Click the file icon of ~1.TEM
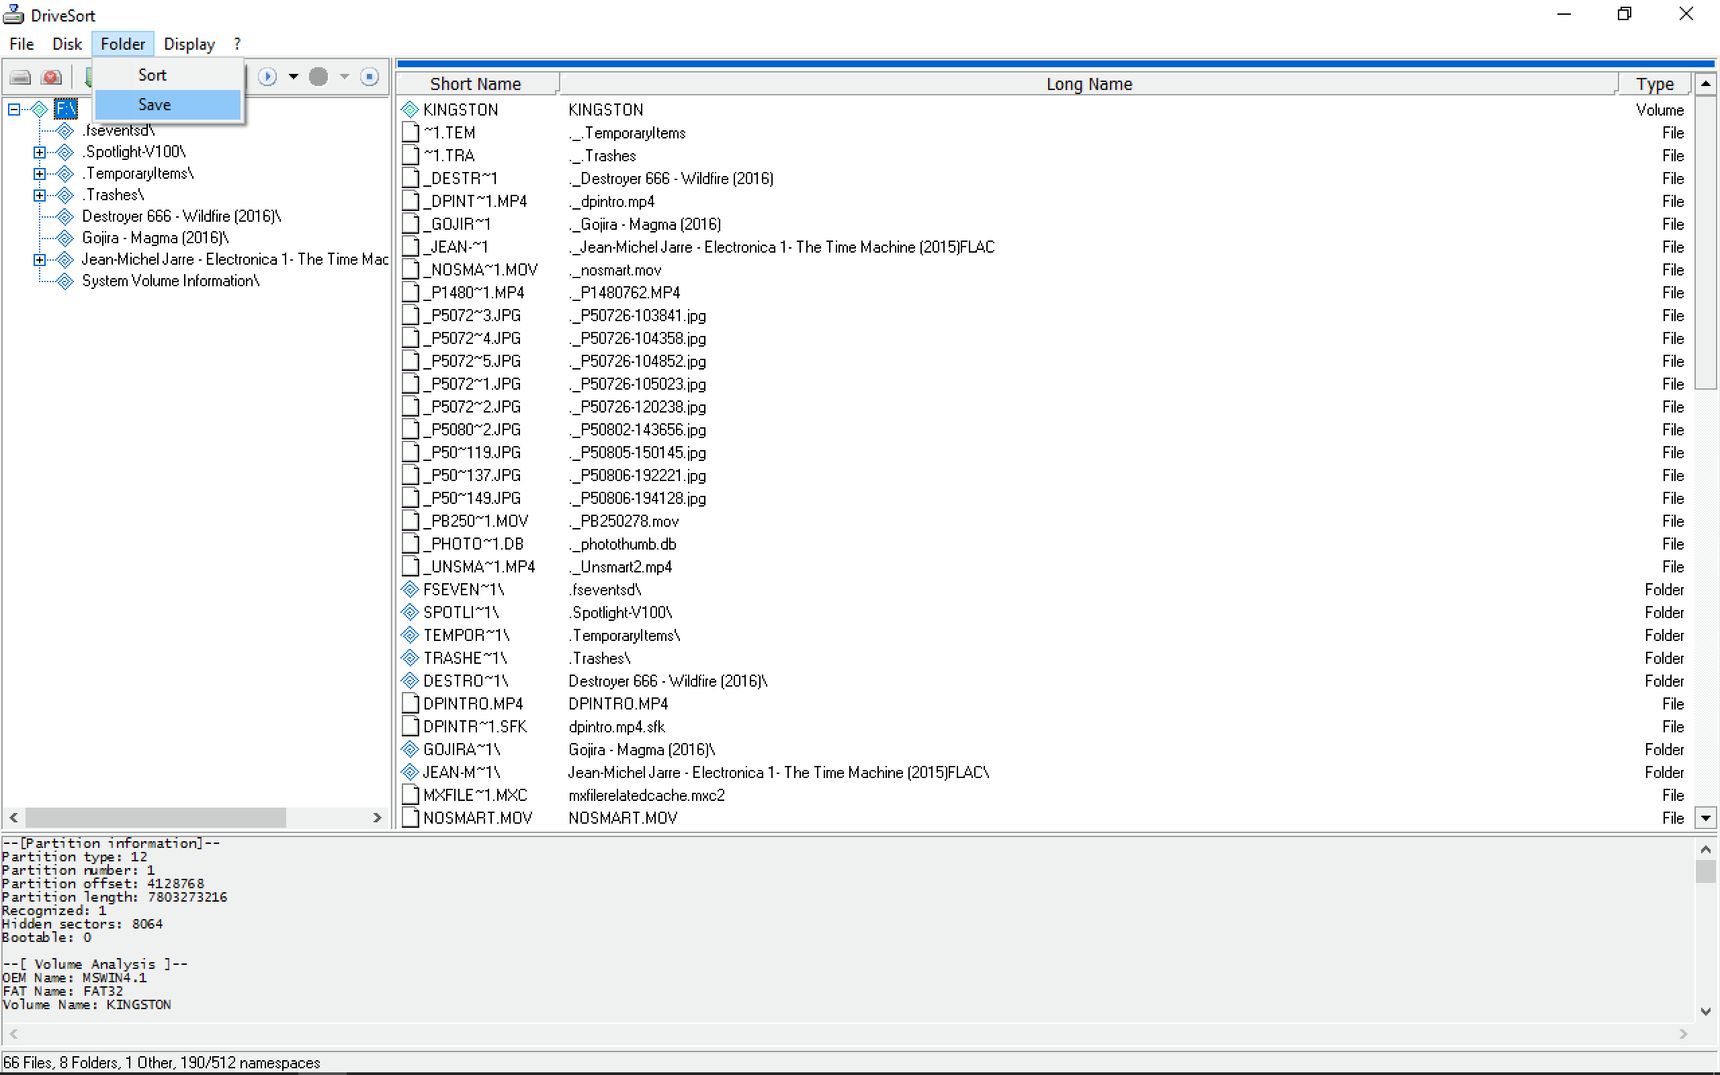The width and height of the screenshot is (1720, 1075). 410,133
